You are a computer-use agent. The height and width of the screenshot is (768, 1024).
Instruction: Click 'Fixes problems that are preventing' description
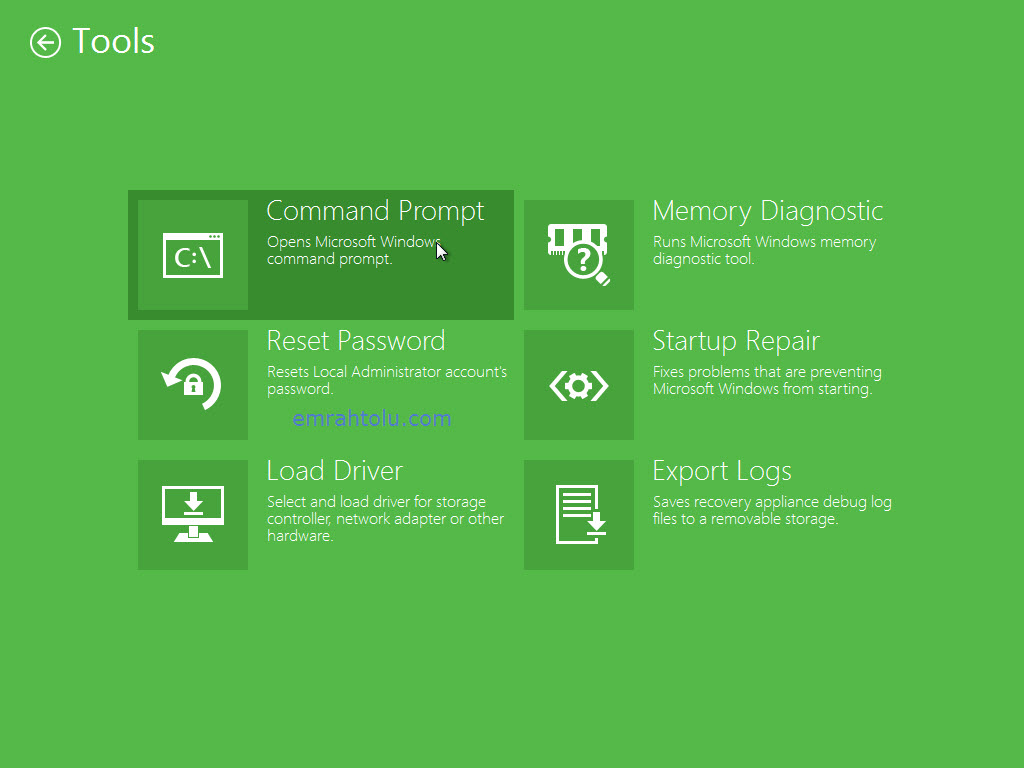pyautogui.click(x=767, y=380)
